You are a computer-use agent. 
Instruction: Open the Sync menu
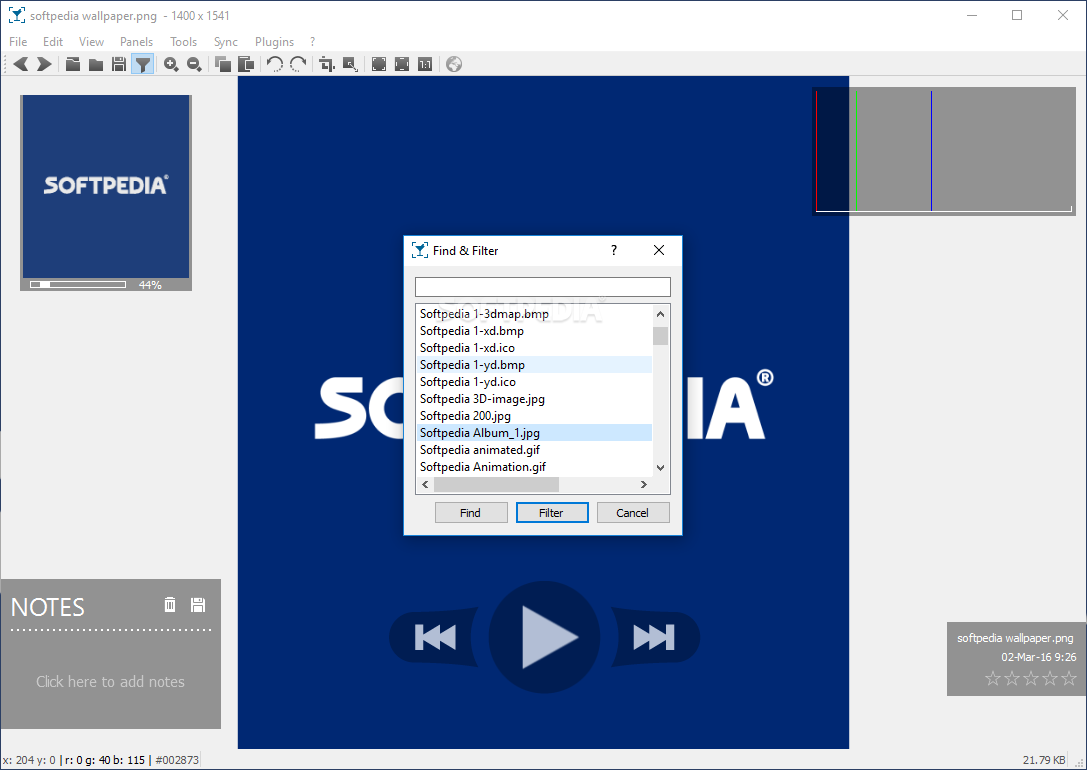(x=225, y=42)
